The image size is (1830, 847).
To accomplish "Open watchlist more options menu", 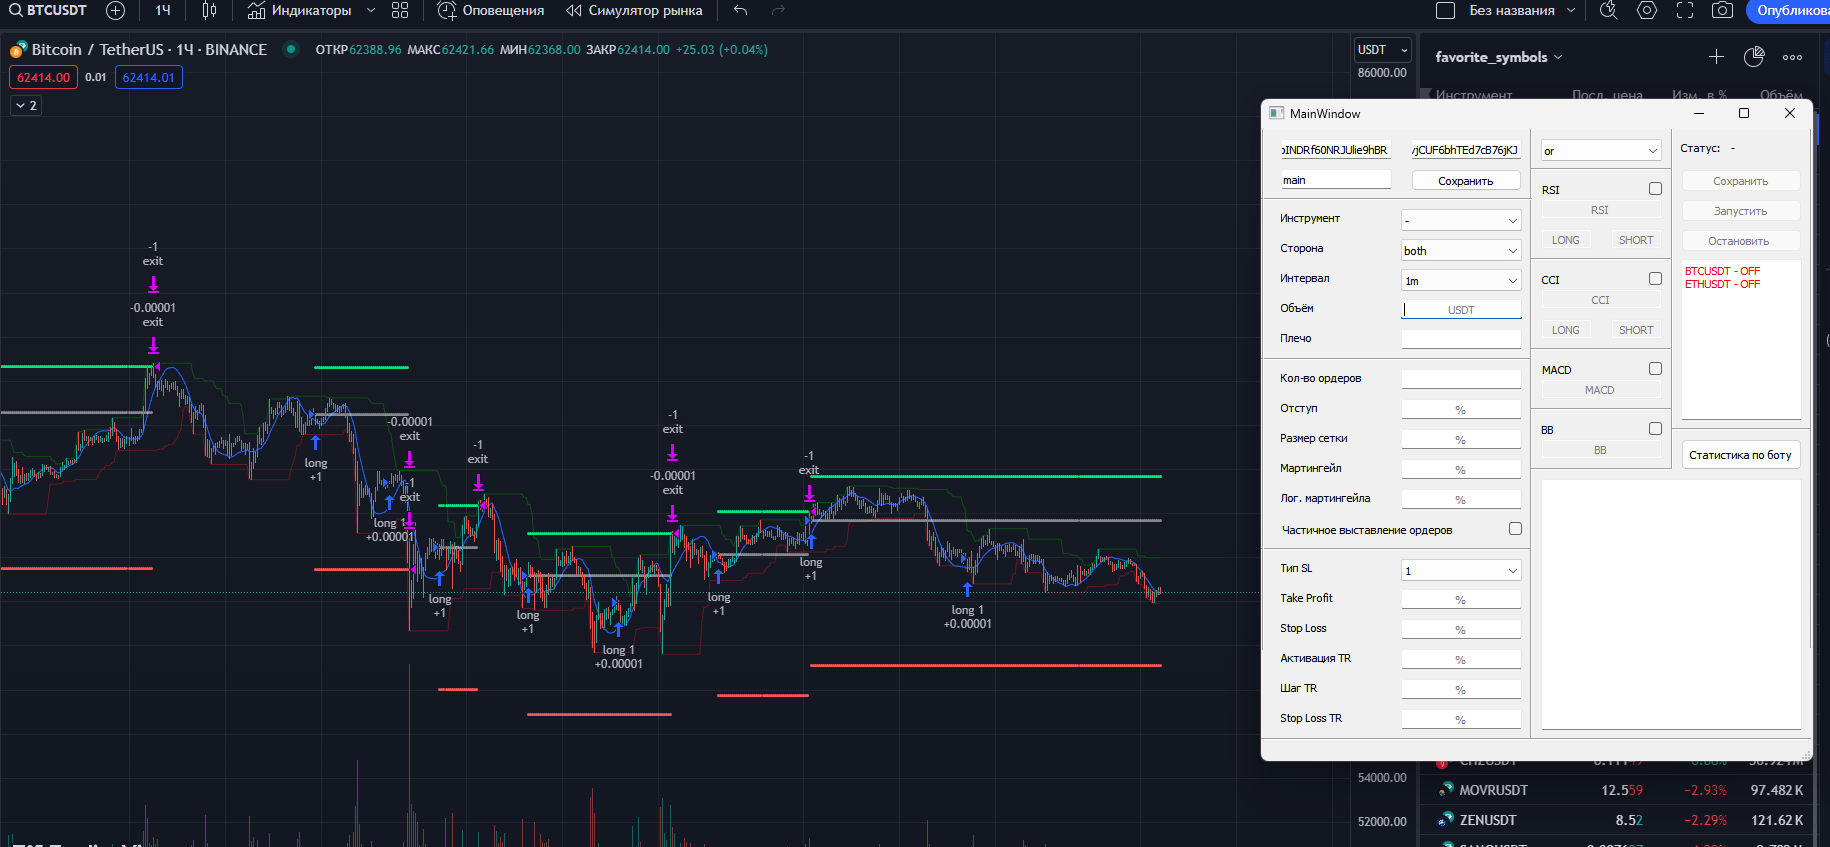I will click(1792, 57).
